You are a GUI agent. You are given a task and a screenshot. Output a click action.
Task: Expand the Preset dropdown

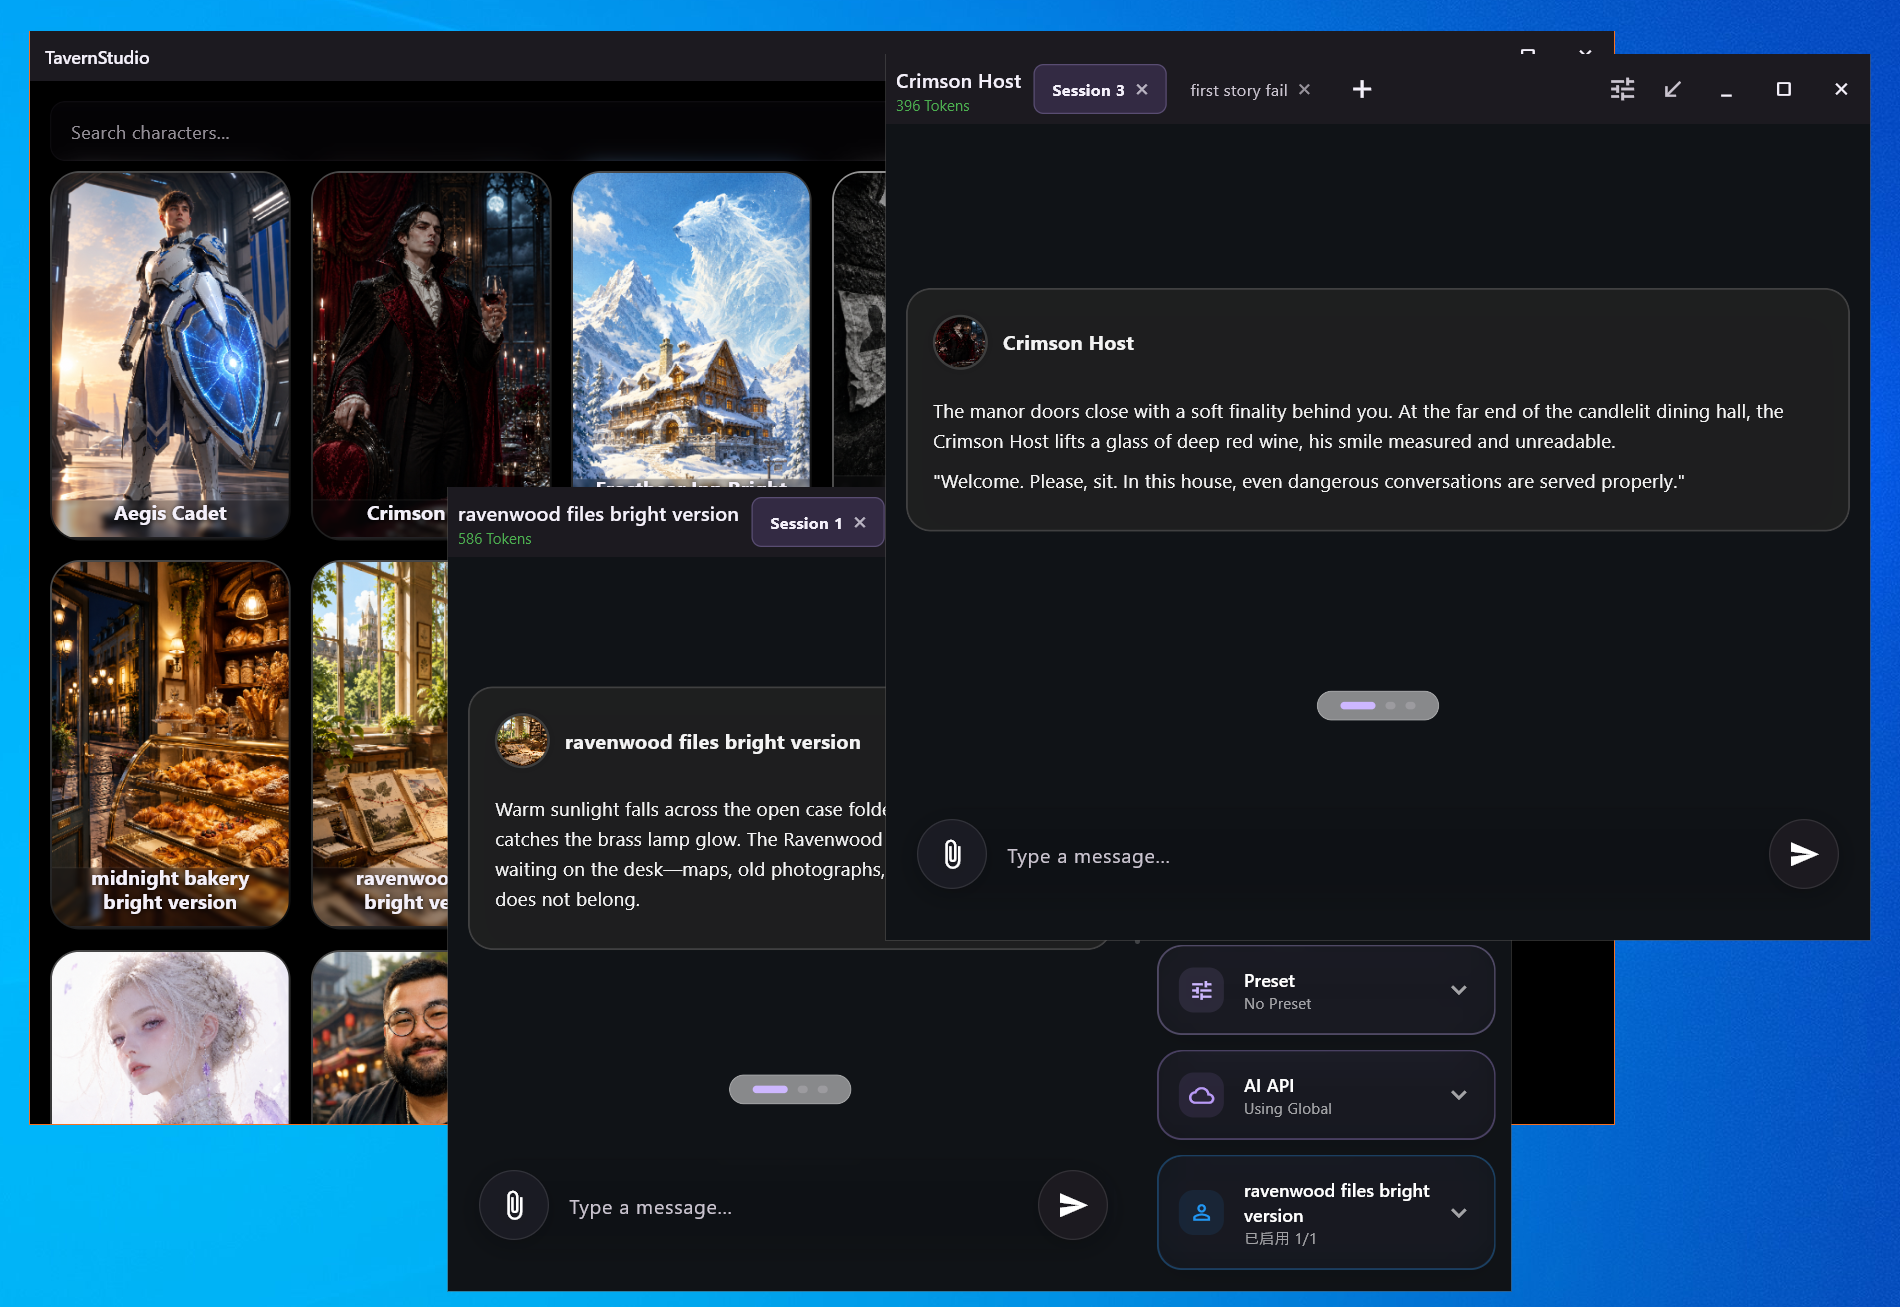pos(1459,990)
